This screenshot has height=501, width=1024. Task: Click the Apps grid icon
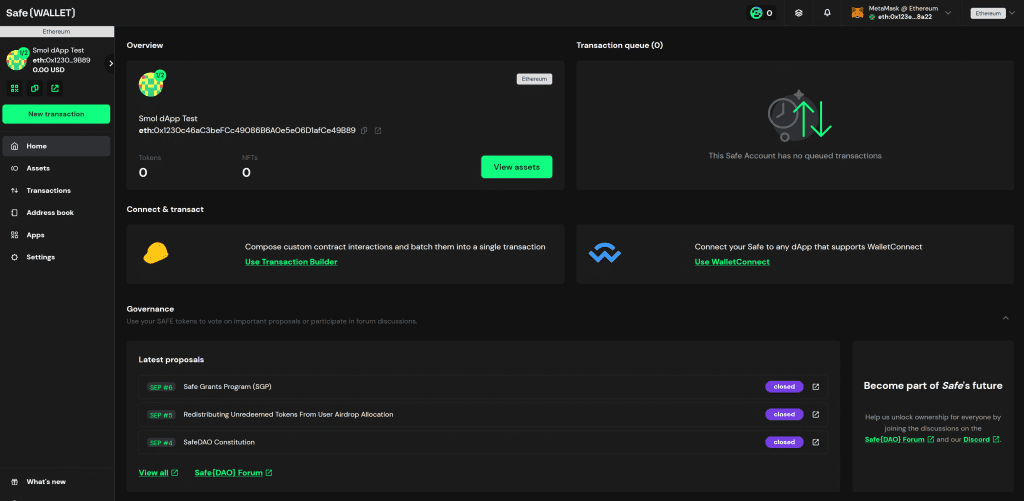14,235
